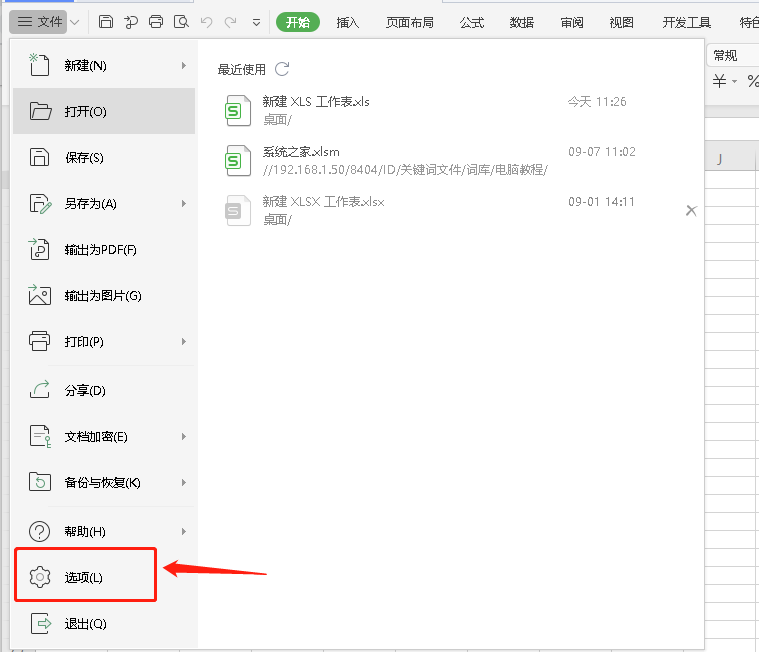Viewport: 759px width, 652px height.
Task: Click the save icon in quick toolbar
Action: (x=106, y=22)
